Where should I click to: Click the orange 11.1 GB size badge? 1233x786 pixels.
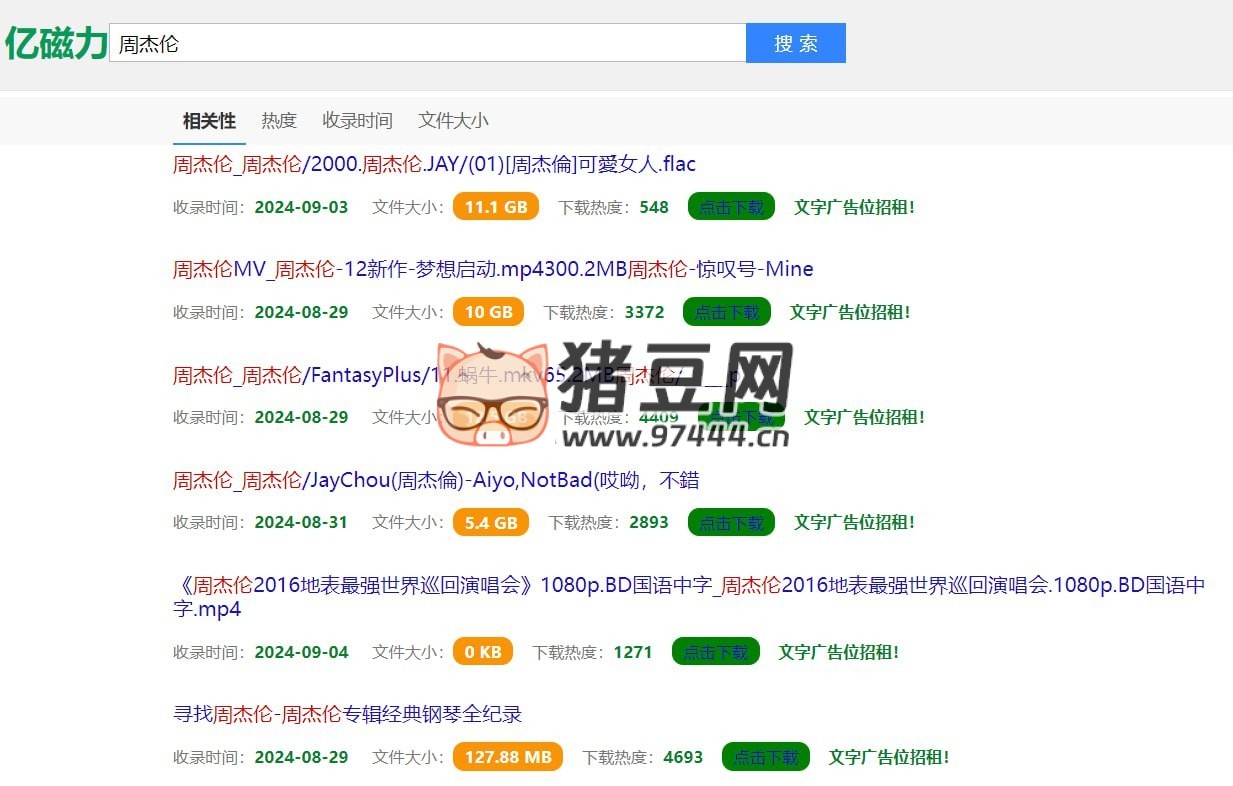496,206
